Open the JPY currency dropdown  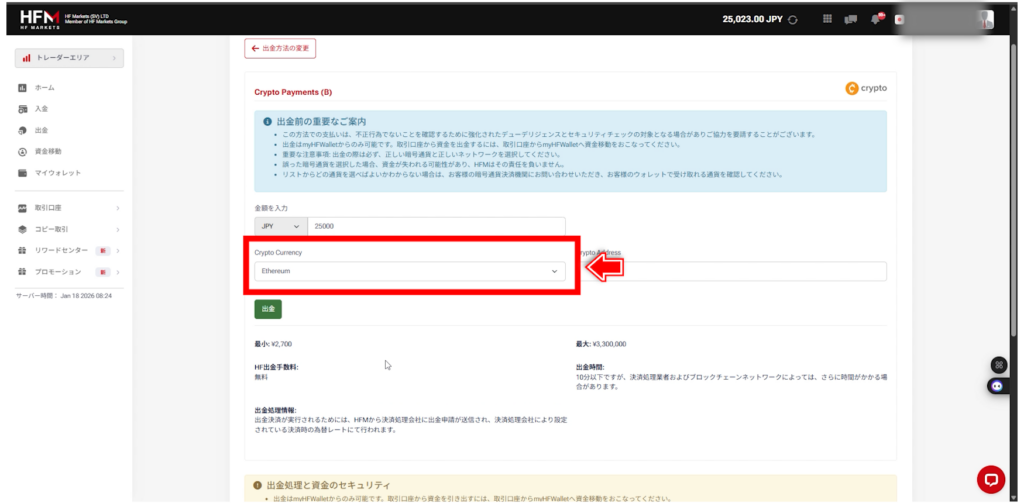coord(281,227)
